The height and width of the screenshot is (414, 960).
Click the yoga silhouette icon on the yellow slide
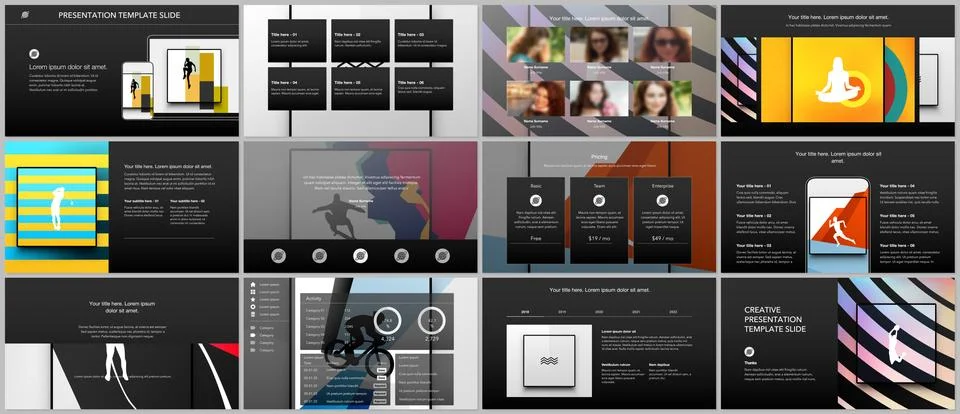[x=838, y=80]
